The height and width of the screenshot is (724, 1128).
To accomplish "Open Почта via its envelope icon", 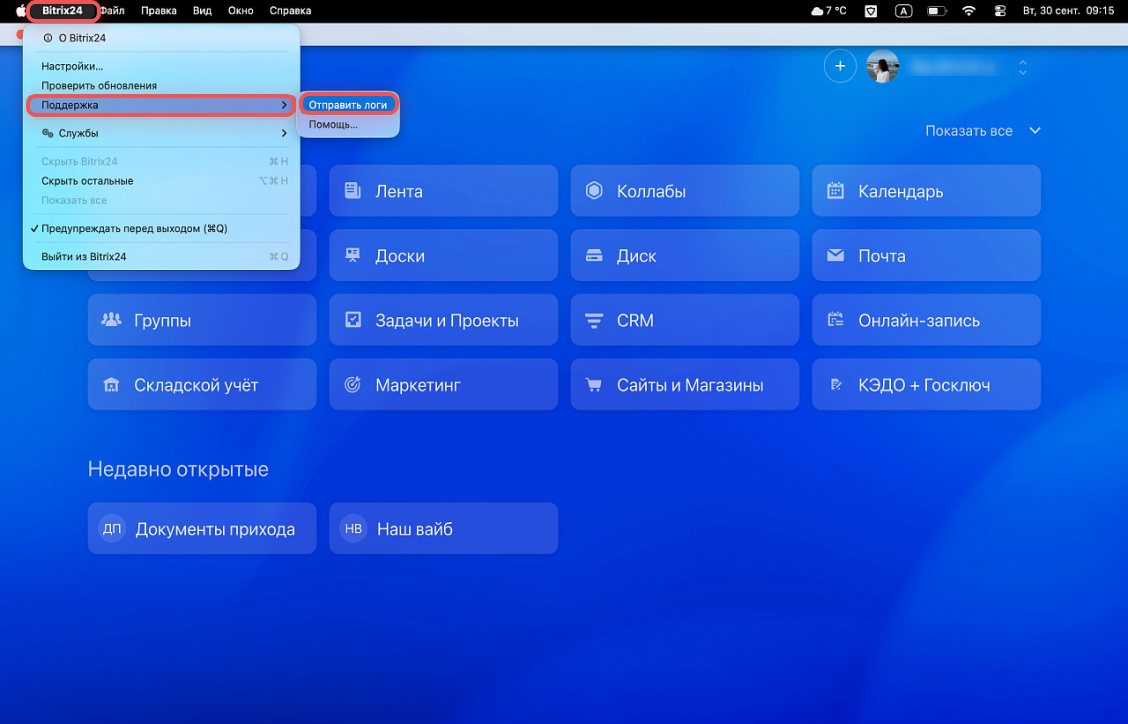I will (835, 256).
